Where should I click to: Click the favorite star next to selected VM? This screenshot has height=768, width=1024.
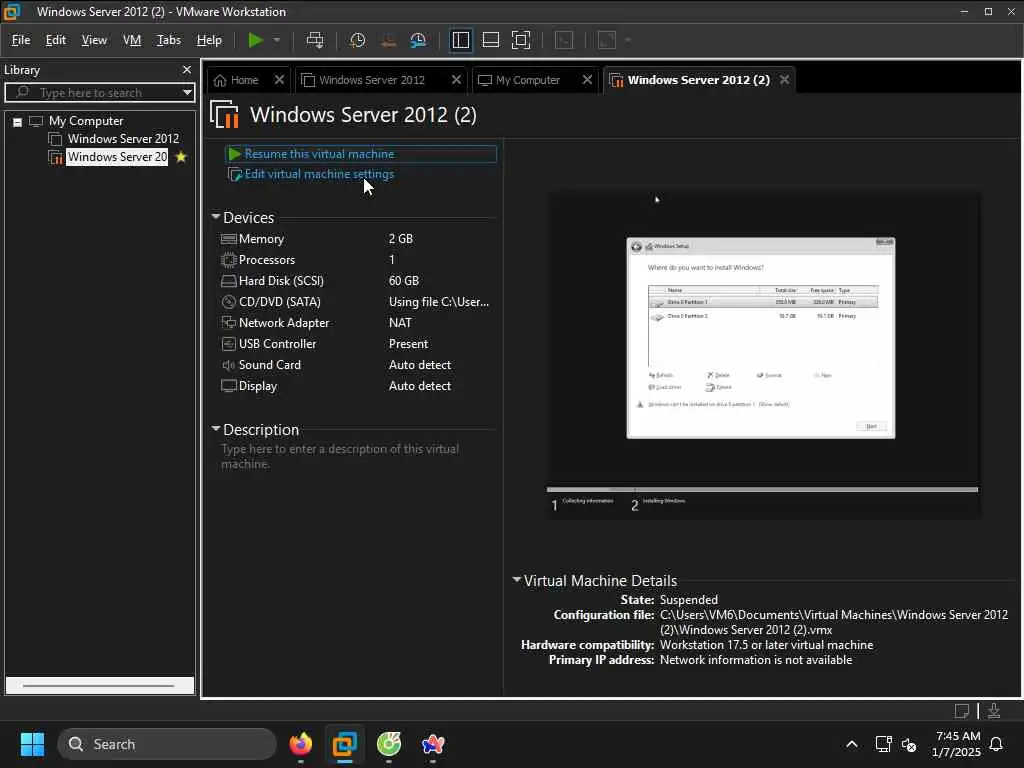[181, 157]
